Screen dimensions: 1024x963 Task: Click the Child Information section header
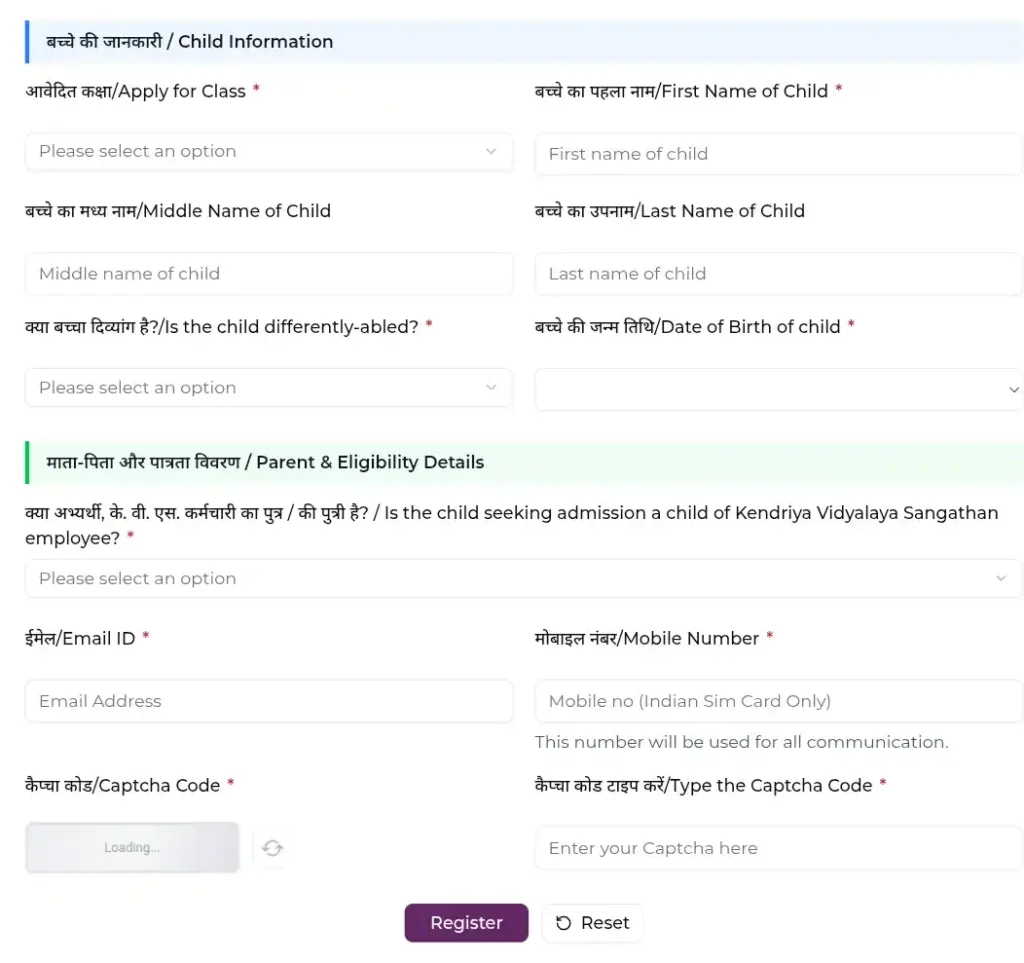[x=190, y=42]
